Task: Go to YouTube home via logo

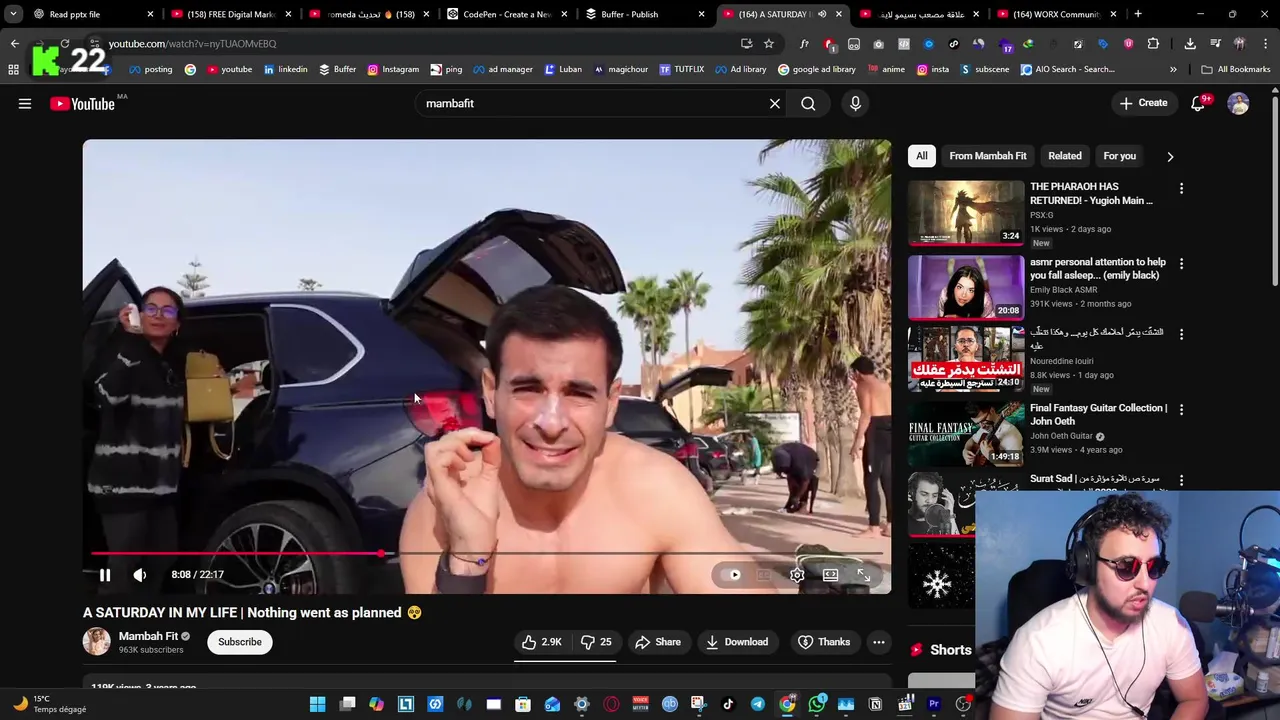Action: [x=82, y=104]
